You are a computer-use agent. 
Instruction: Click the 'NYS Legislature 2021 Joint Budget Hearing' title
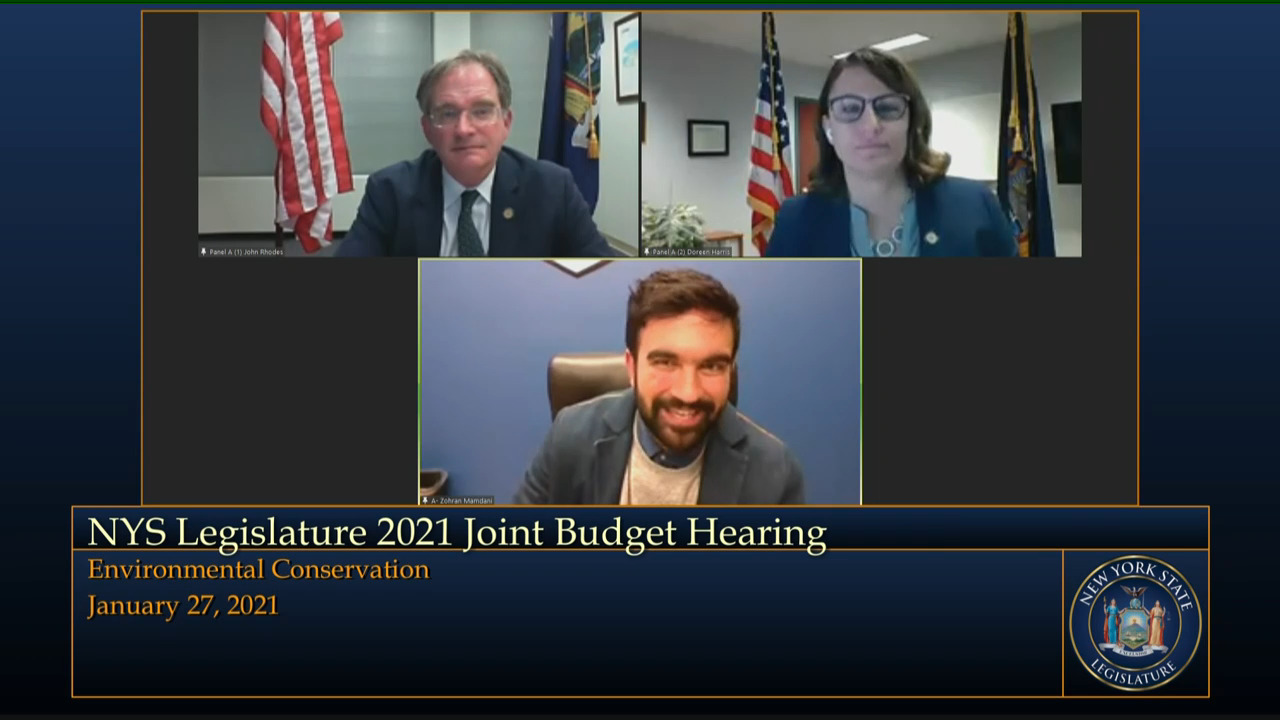point(457,533)
